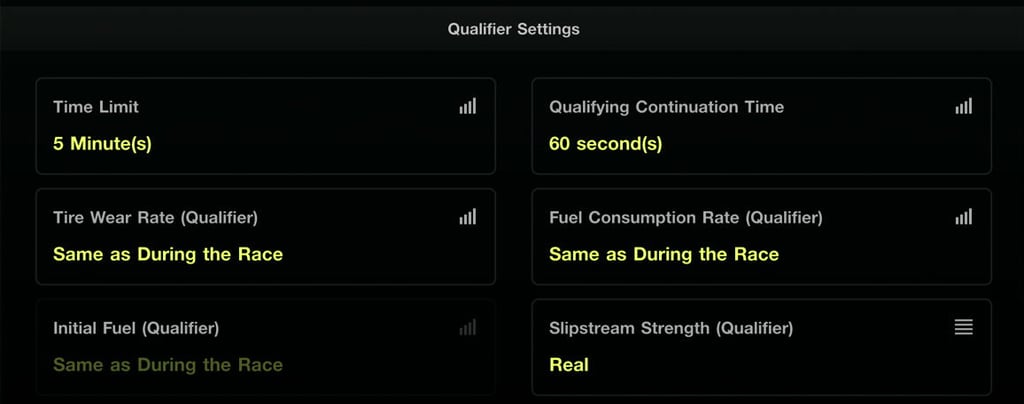Open Fuel Consumption Rate 'Same as During the Race' value
This screenshot has width=1024, height=404.
[x=664, y=254]
